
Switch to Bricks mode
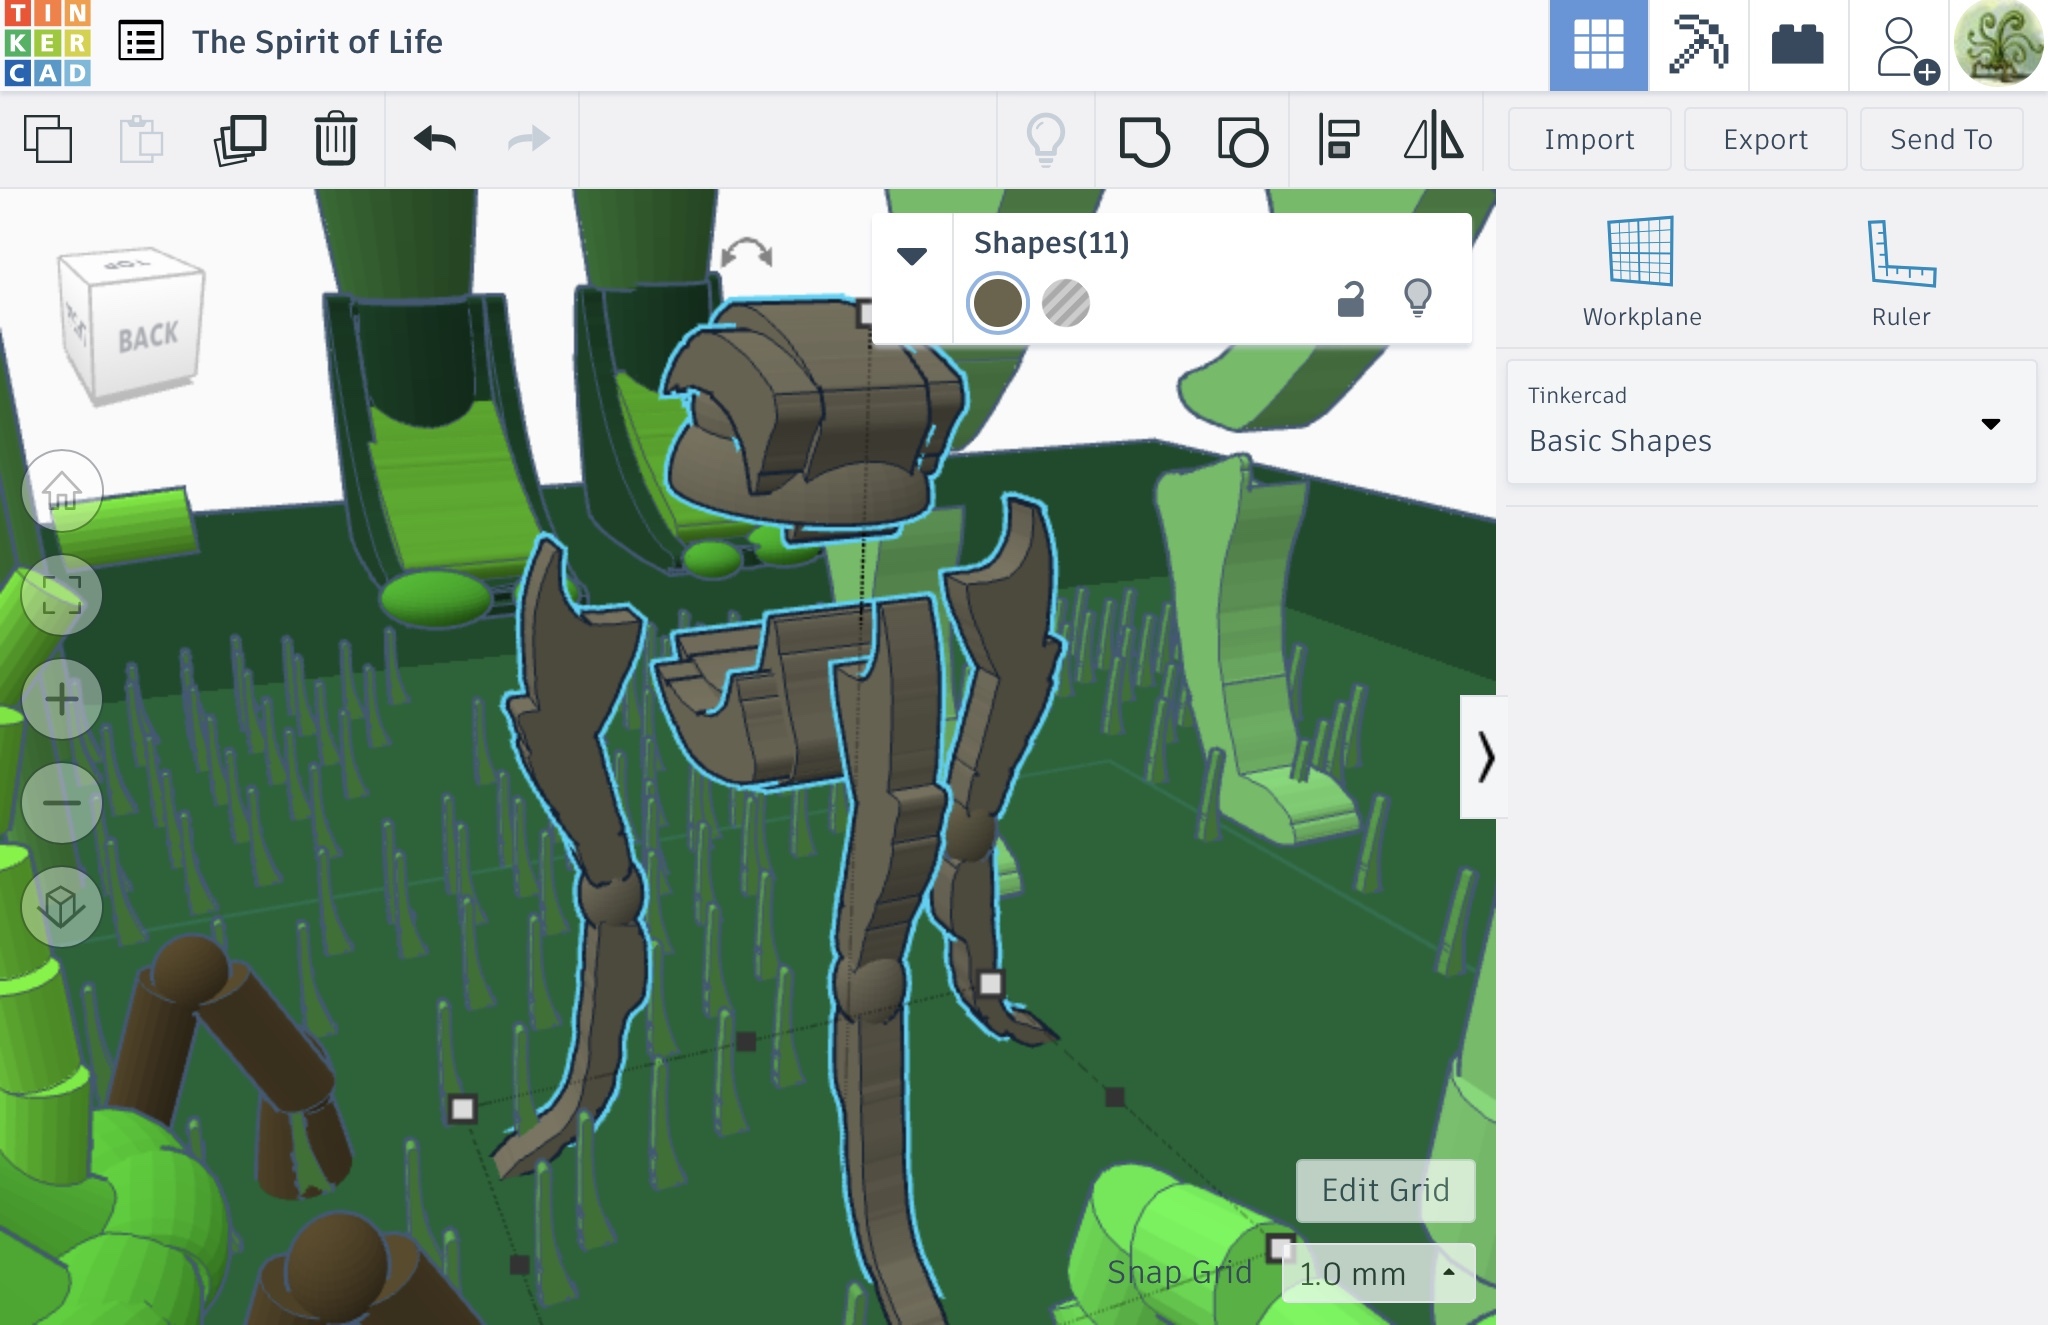[1798, 45]
